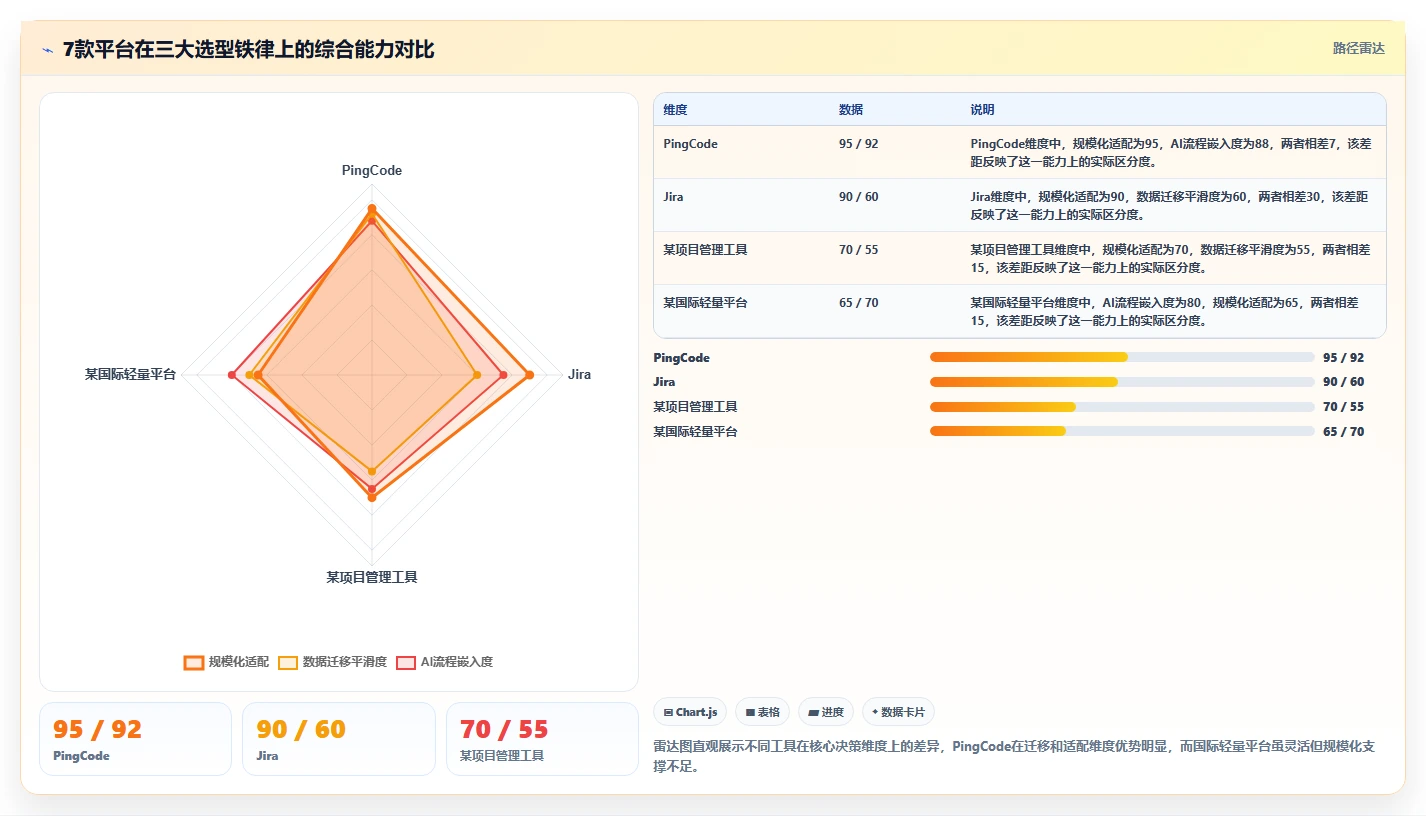Click the 65 / 70 progress value
Screen dimensions: 1426x816
(1343, 432)
